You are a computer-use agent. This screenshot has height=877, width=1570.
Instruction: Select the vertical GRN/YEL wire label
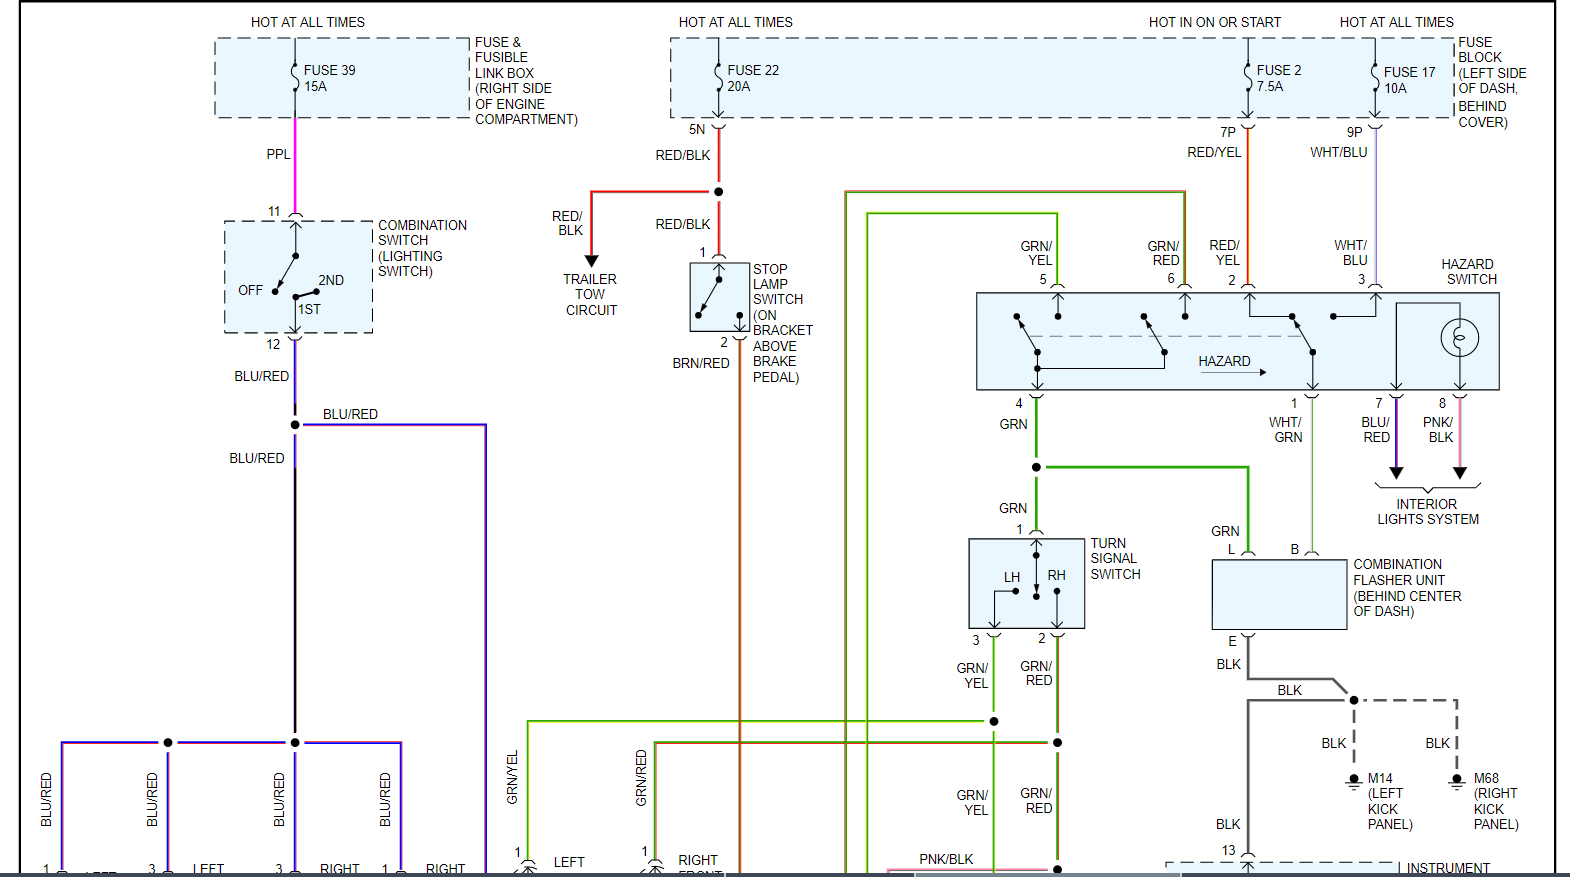tap(513, 777)
